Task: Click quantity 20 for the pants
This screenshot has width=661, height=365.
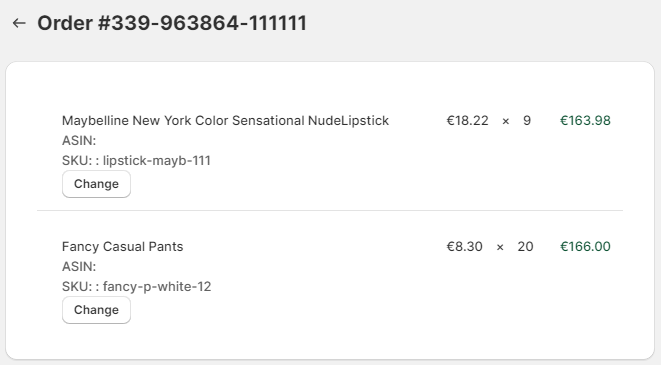Action: 525,247
